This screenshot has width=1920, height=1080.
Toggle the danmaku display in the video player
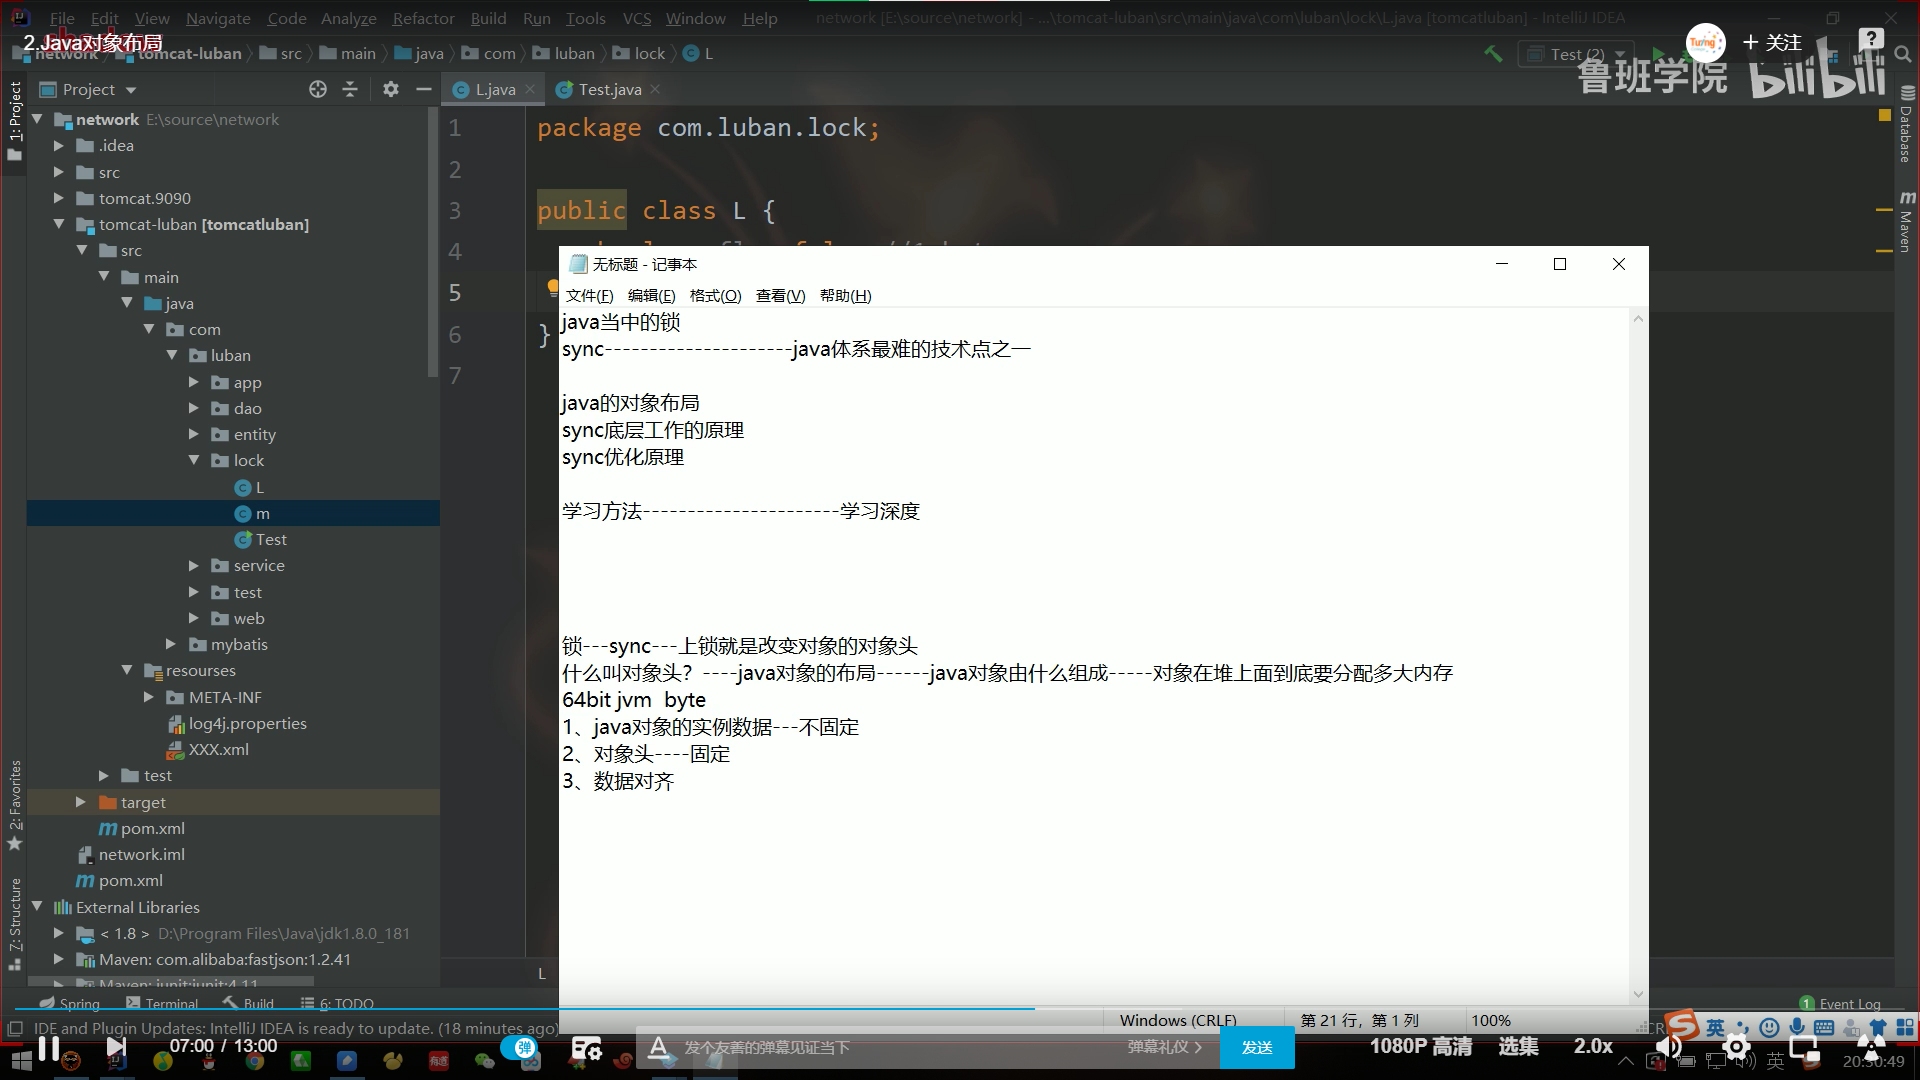coord(523,1046)
